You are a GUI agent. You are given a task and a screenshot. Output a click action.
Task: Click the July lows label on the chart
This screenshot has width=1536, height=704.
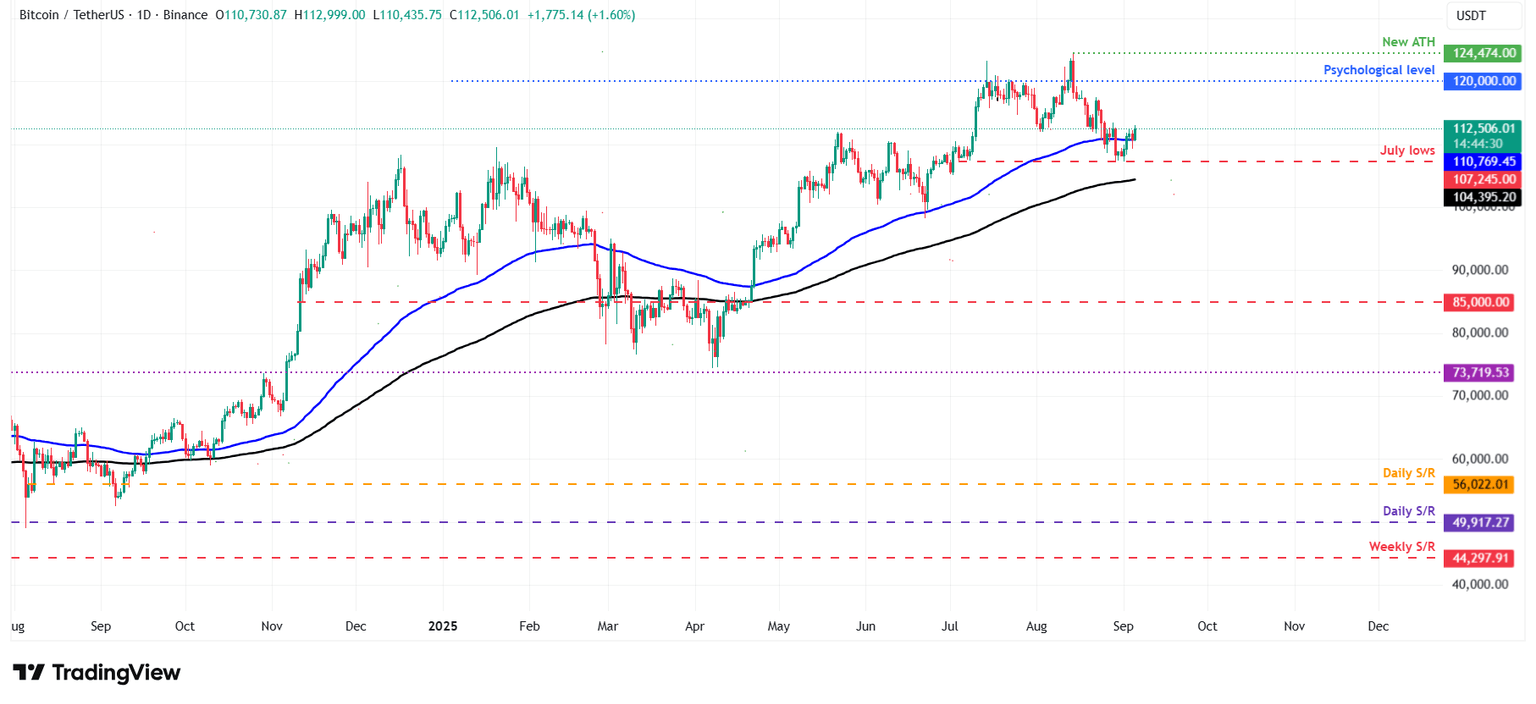tap(1408, 149)
